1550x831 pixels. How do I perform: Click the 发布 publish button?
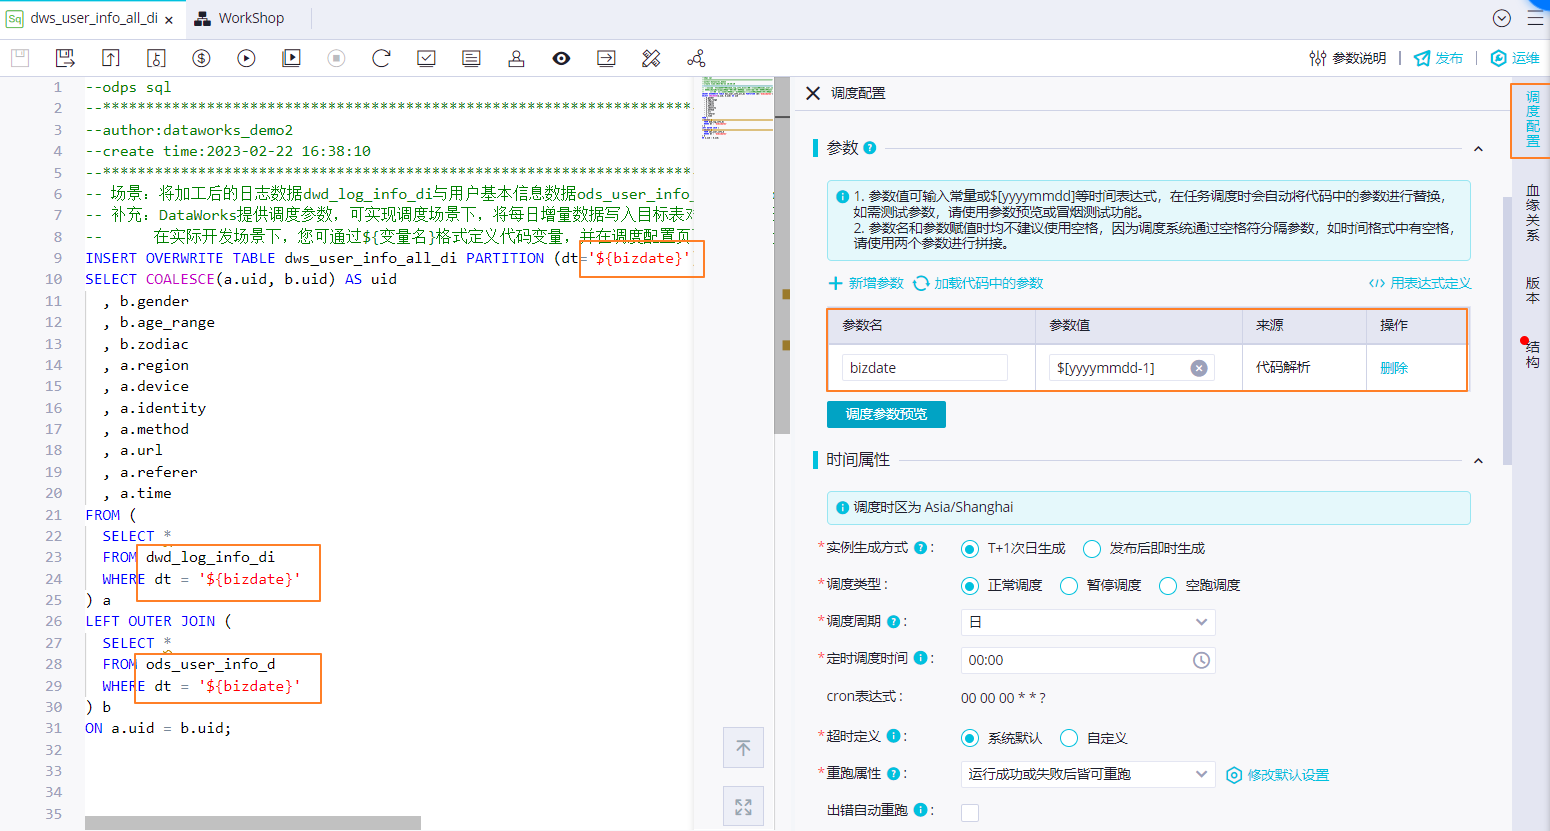[1438, 58]
